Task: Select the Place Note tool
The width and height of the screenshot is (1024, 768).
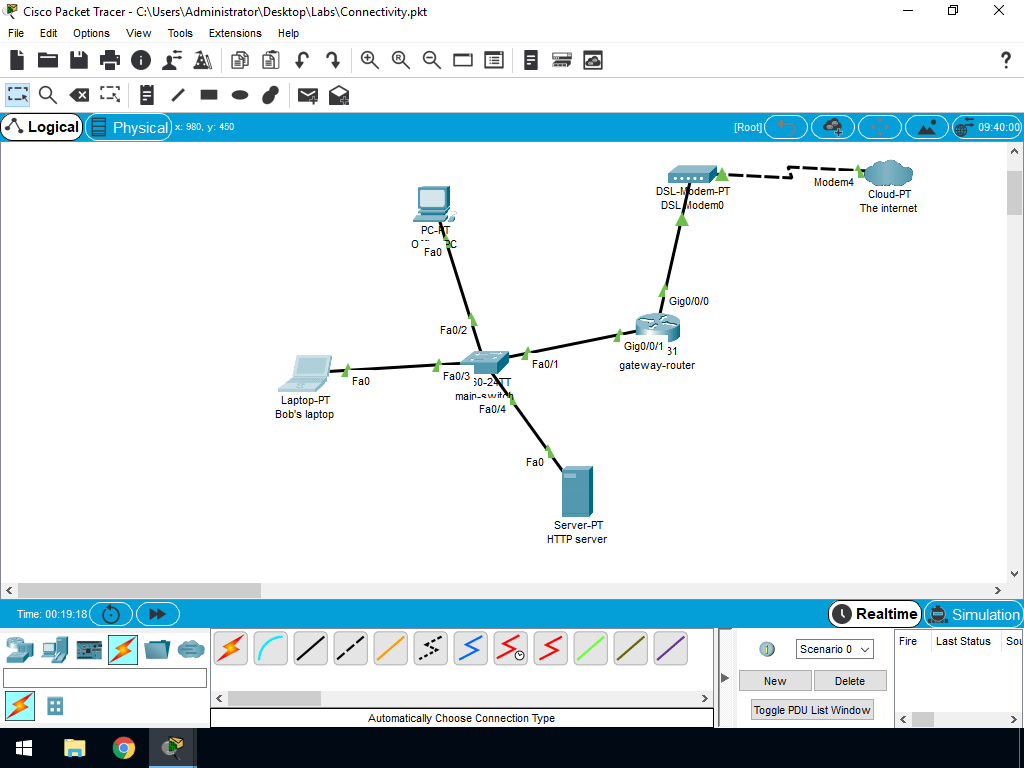Action: [x=146, y=95]
